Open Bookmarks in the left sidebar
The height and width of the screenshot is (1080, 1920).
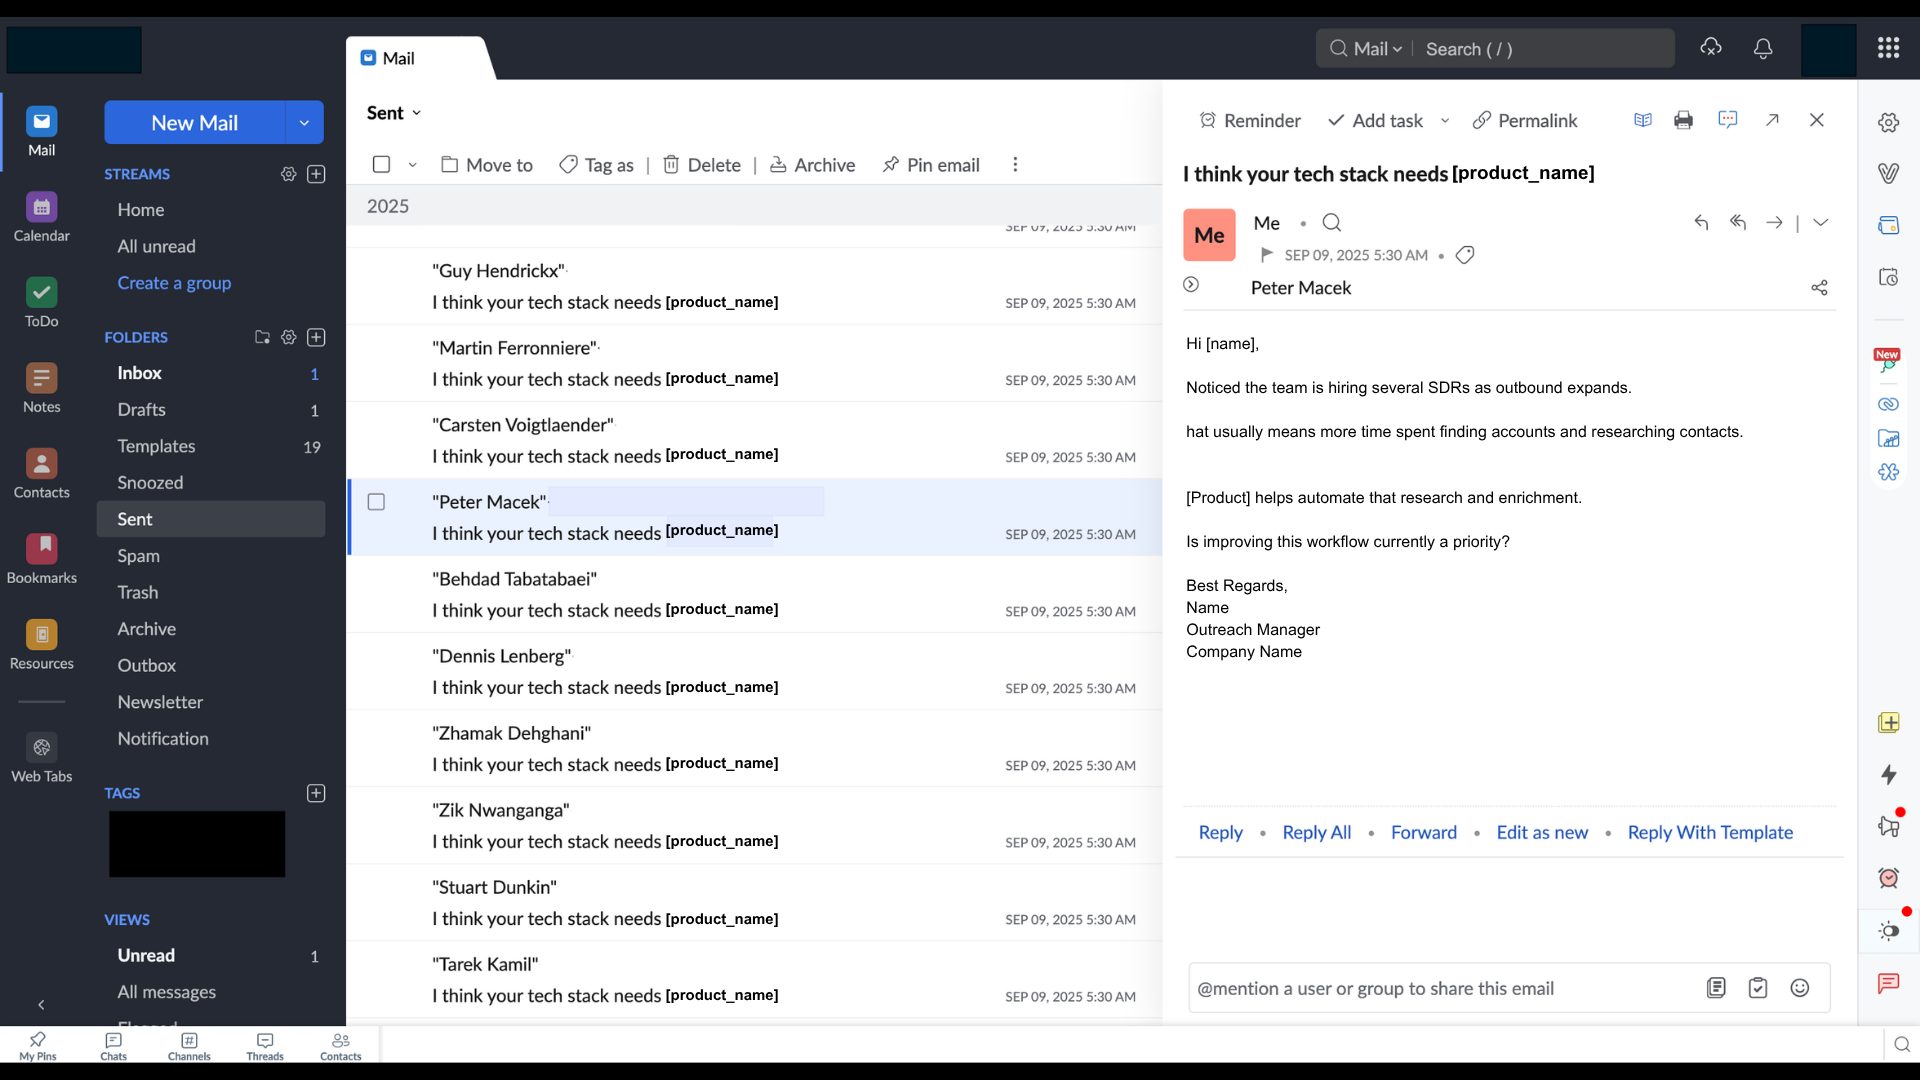point(41,559)
